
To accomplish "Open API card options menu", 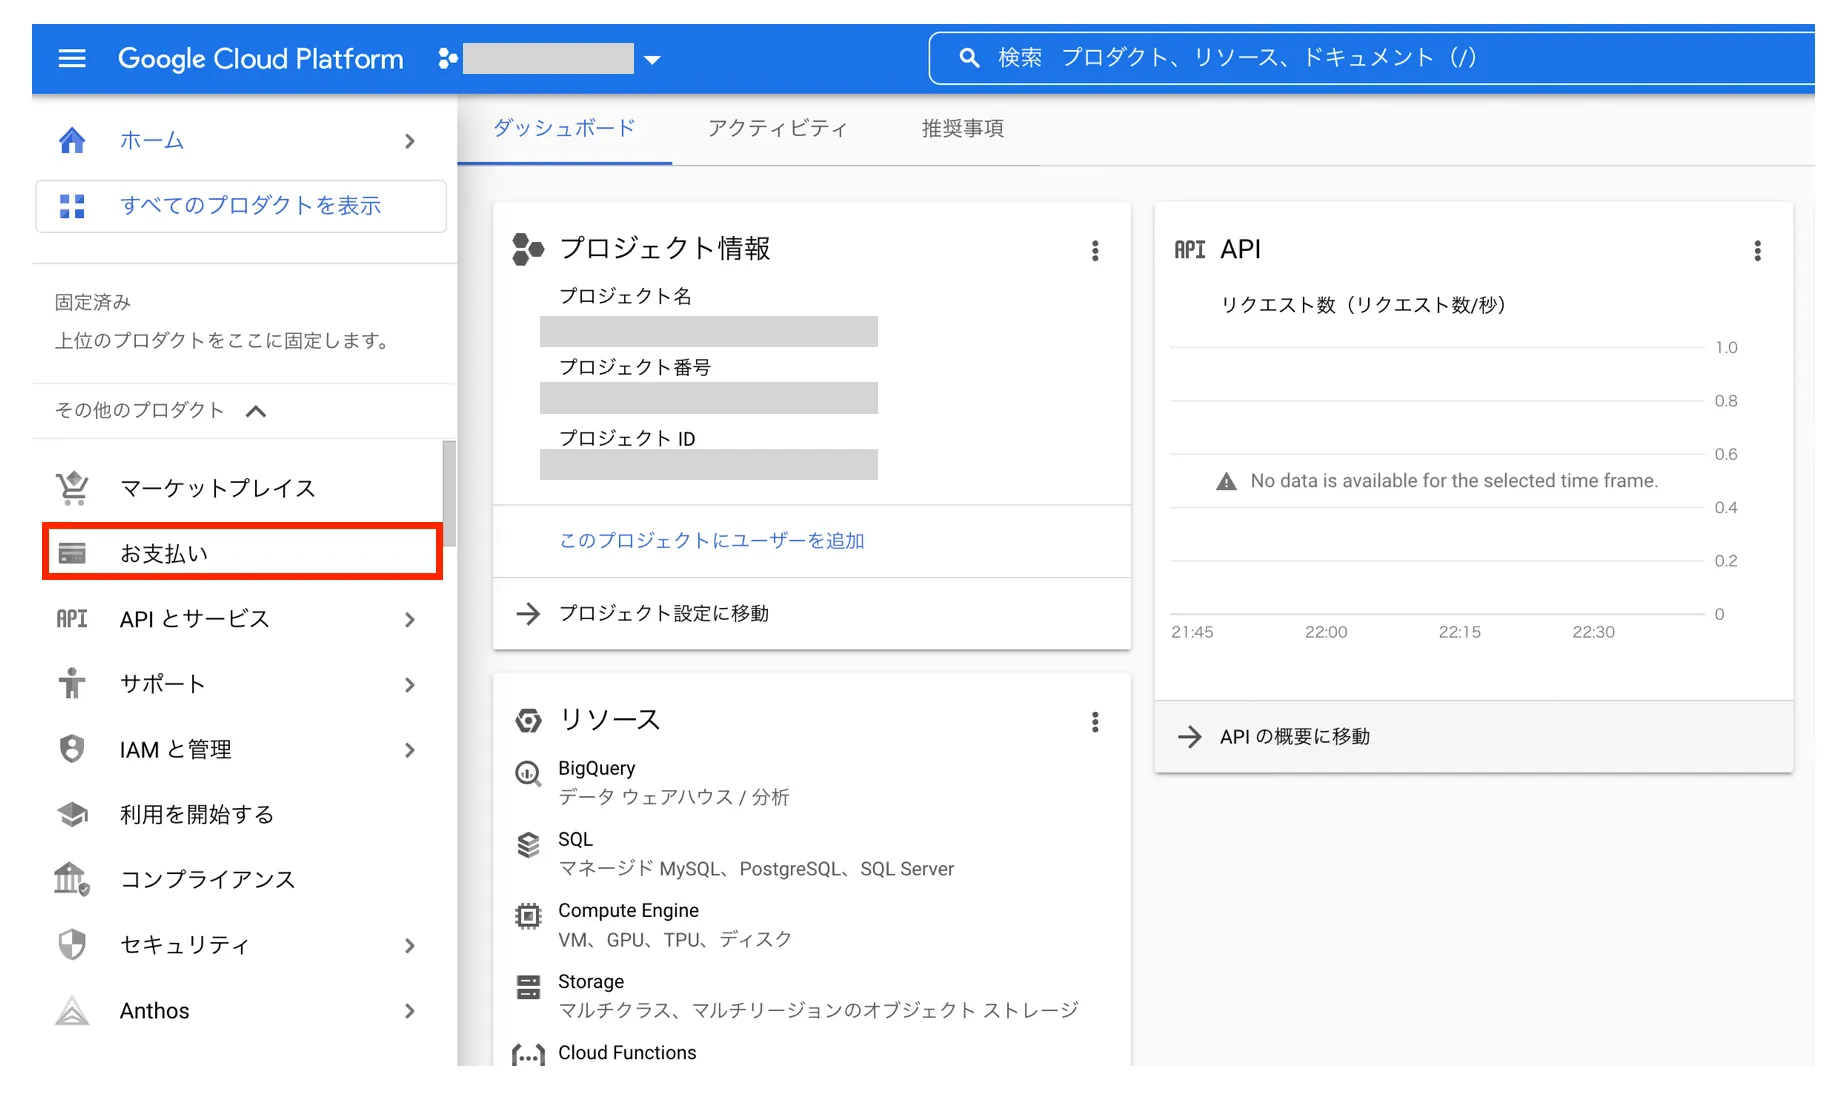I will [x=1758, y=250].
